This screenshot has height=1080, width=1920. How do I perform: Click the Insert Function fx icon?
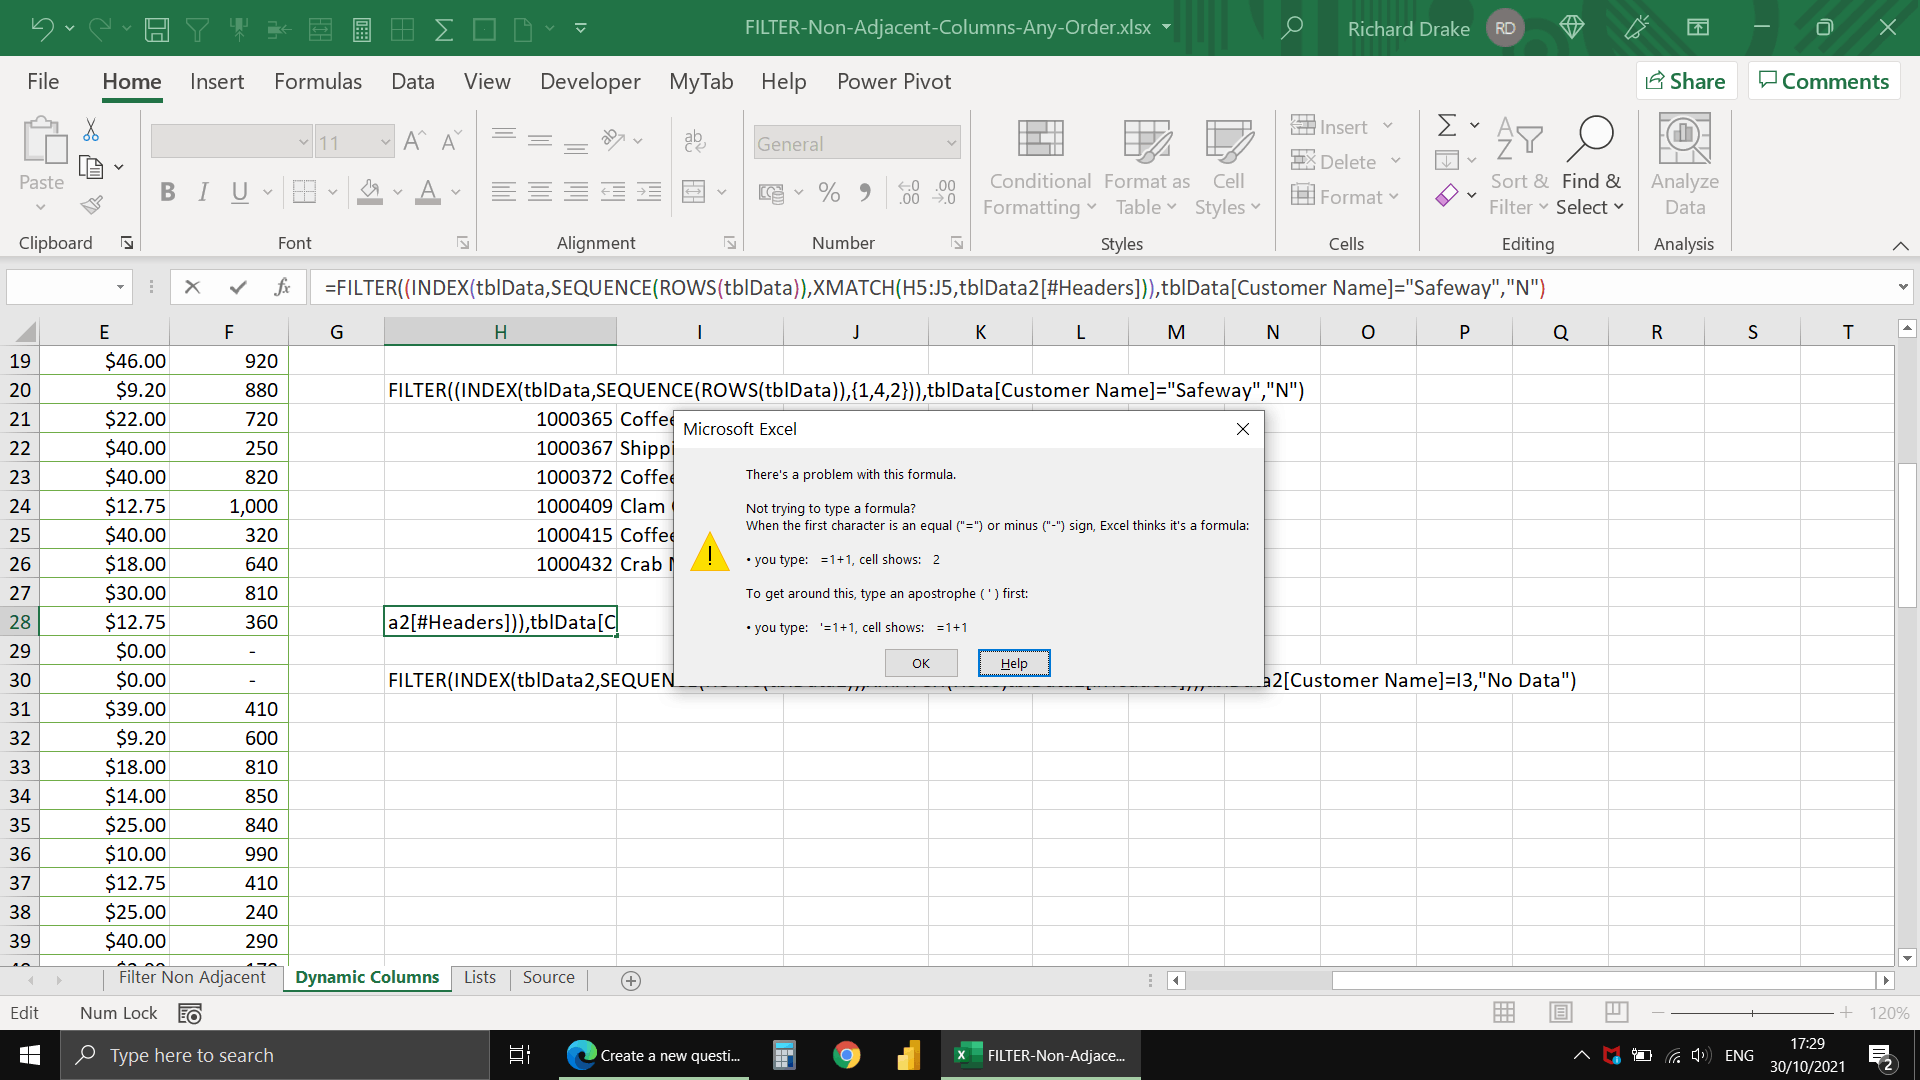coord(282,288)
